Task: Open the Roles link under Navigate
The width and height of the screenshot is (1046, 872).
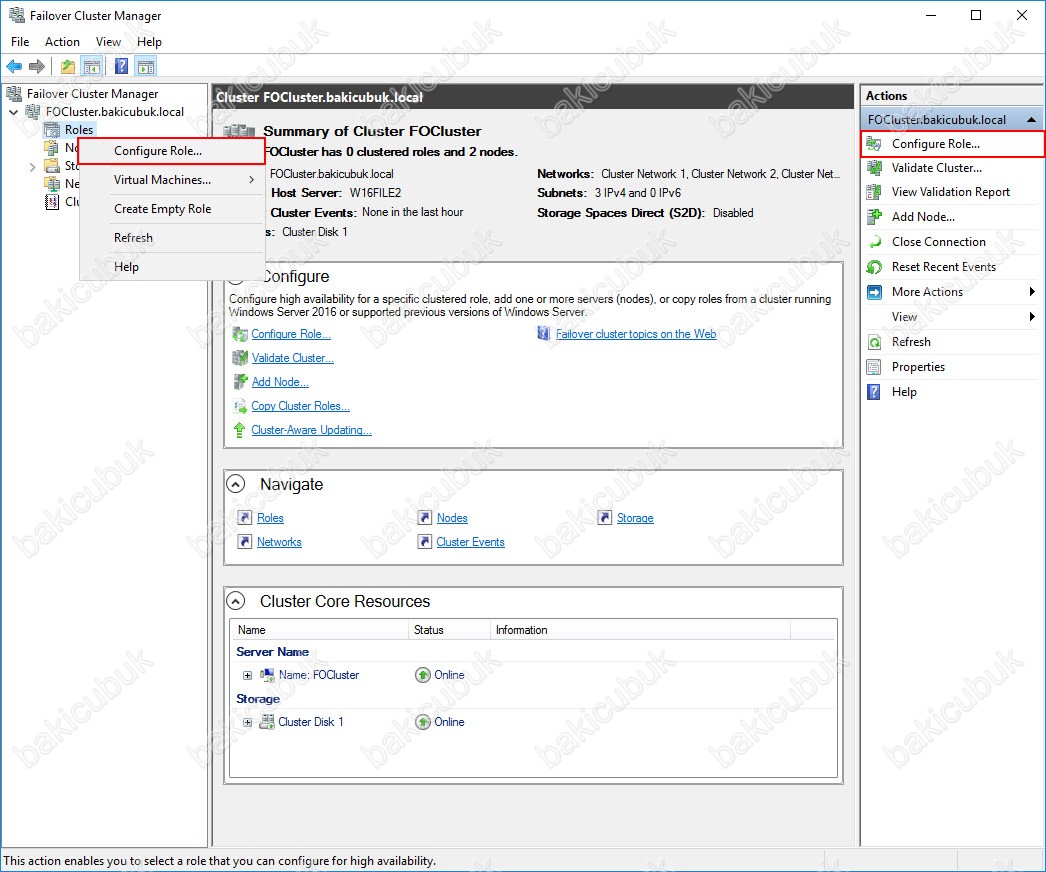Action: click(270, 518)
